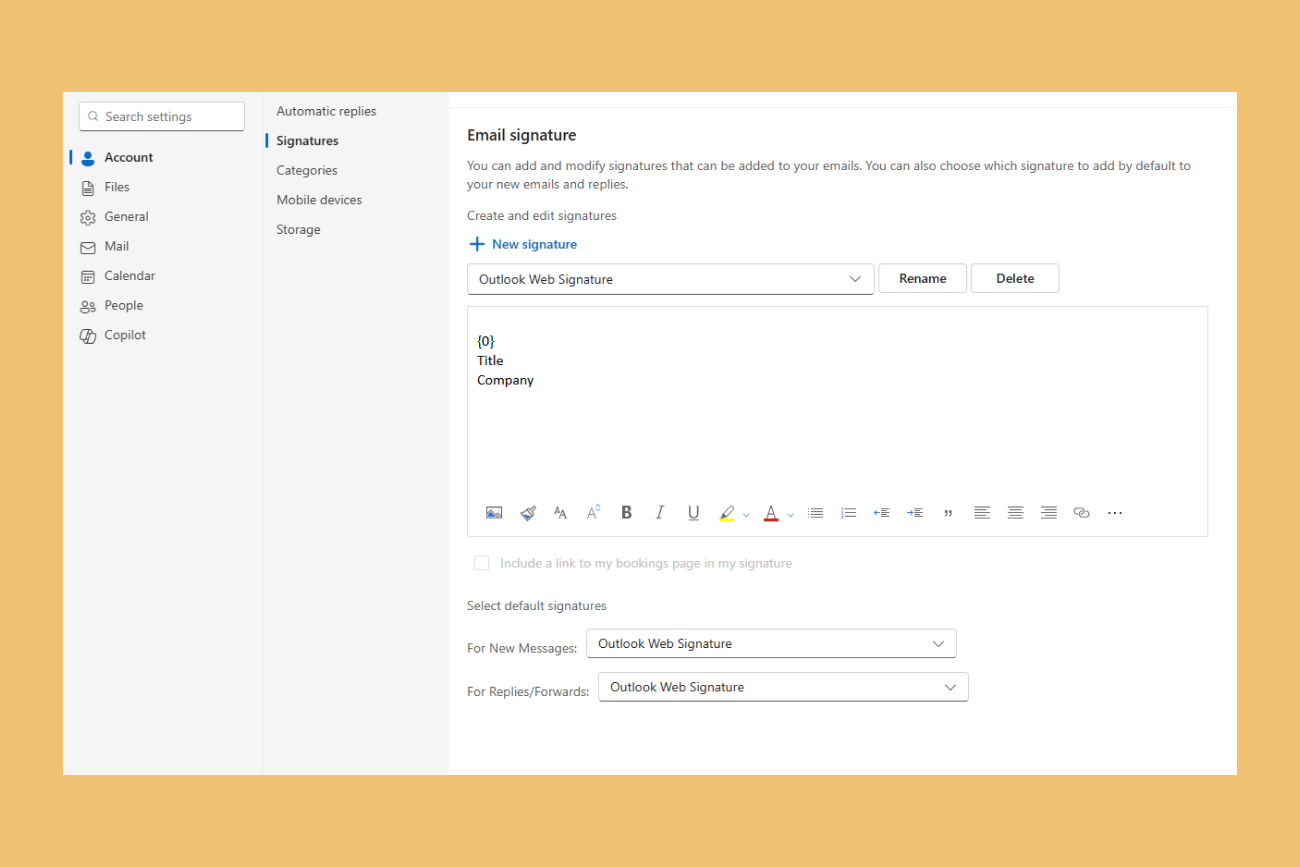Open the Calendar settings section
The height and width of the screenshot is (867, 1300).
coord(130,276)
